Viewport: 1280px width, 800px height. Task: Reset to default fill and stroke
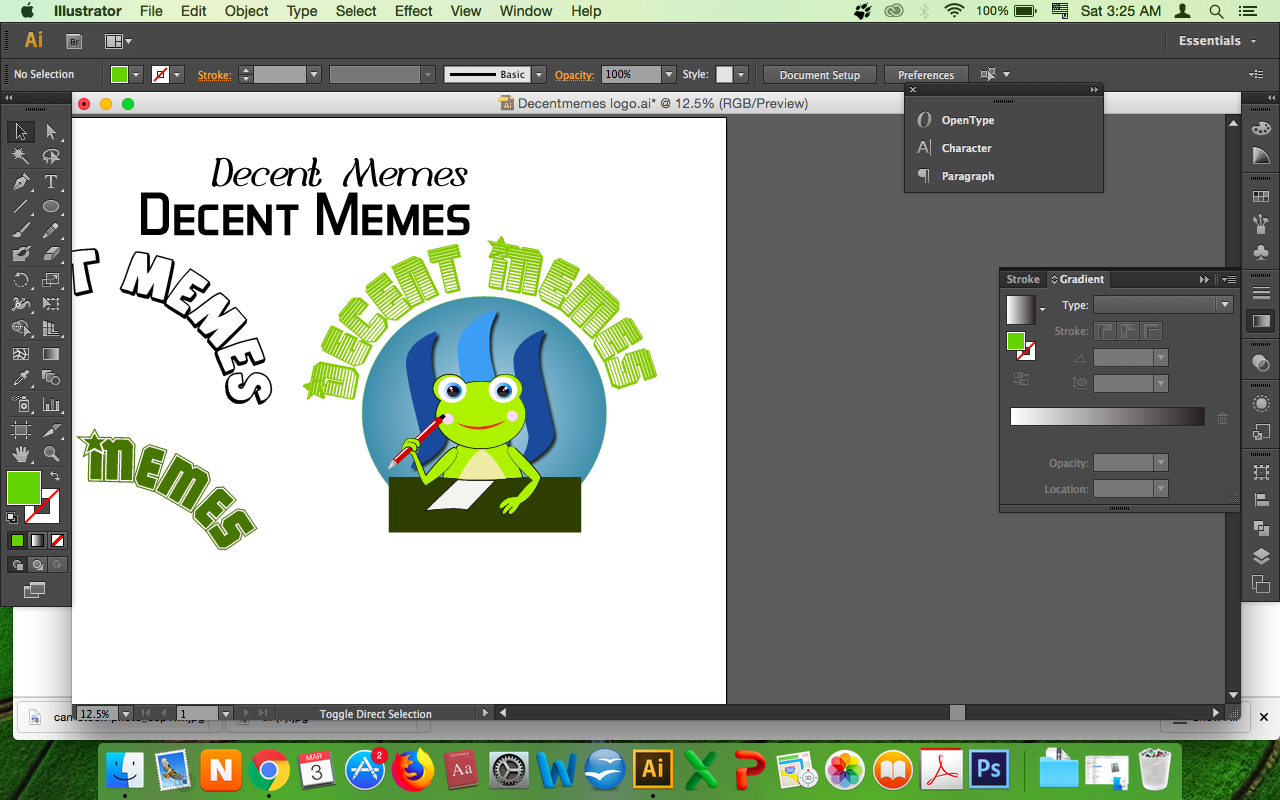tap(12, 518)
